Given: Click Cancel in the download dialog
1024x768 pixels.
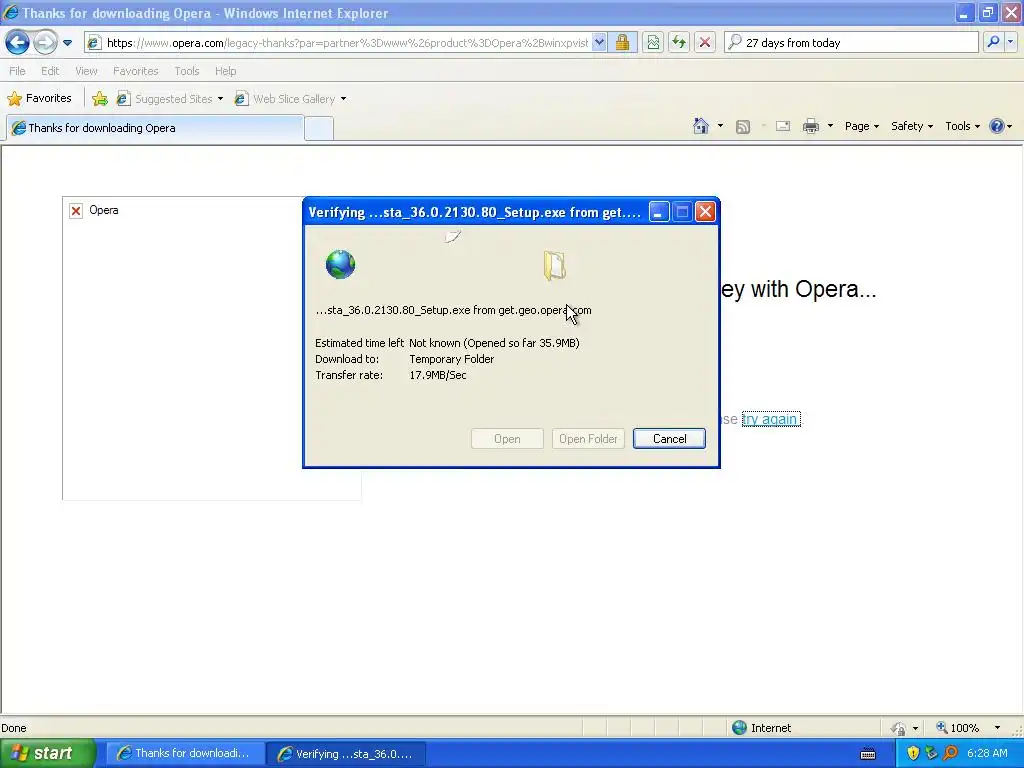Looking at the screenshot, I should click(x=669, y=439).
